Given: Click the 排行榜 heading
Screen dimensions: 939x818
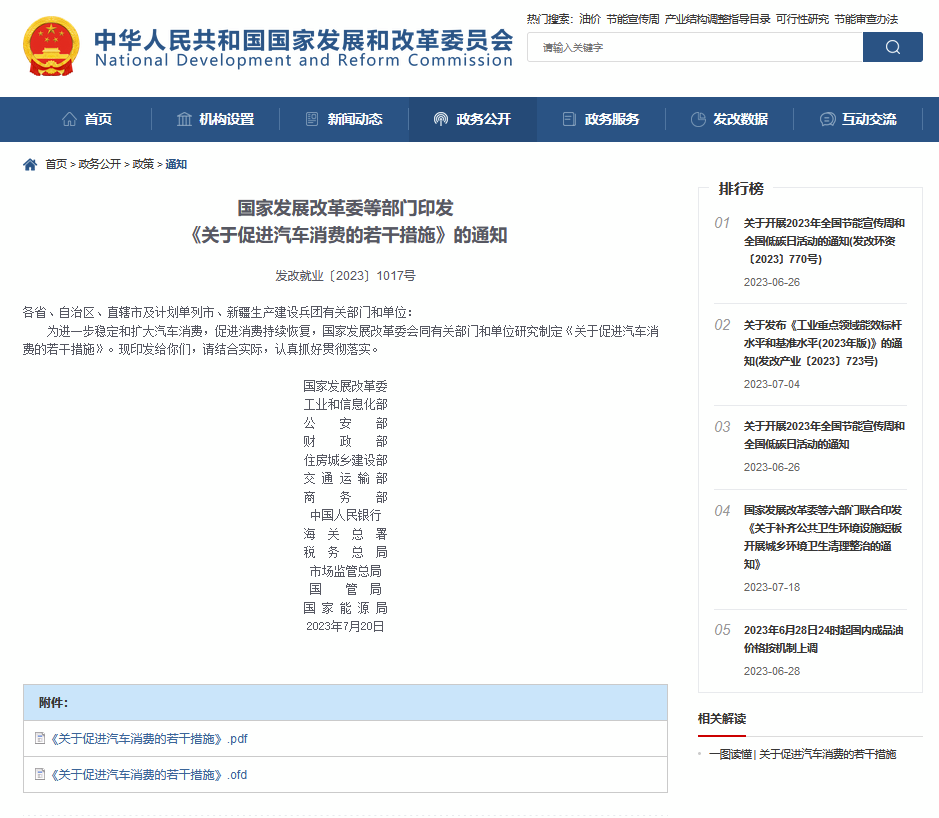Looking at the screenshot, I should (x=741, y=189).
